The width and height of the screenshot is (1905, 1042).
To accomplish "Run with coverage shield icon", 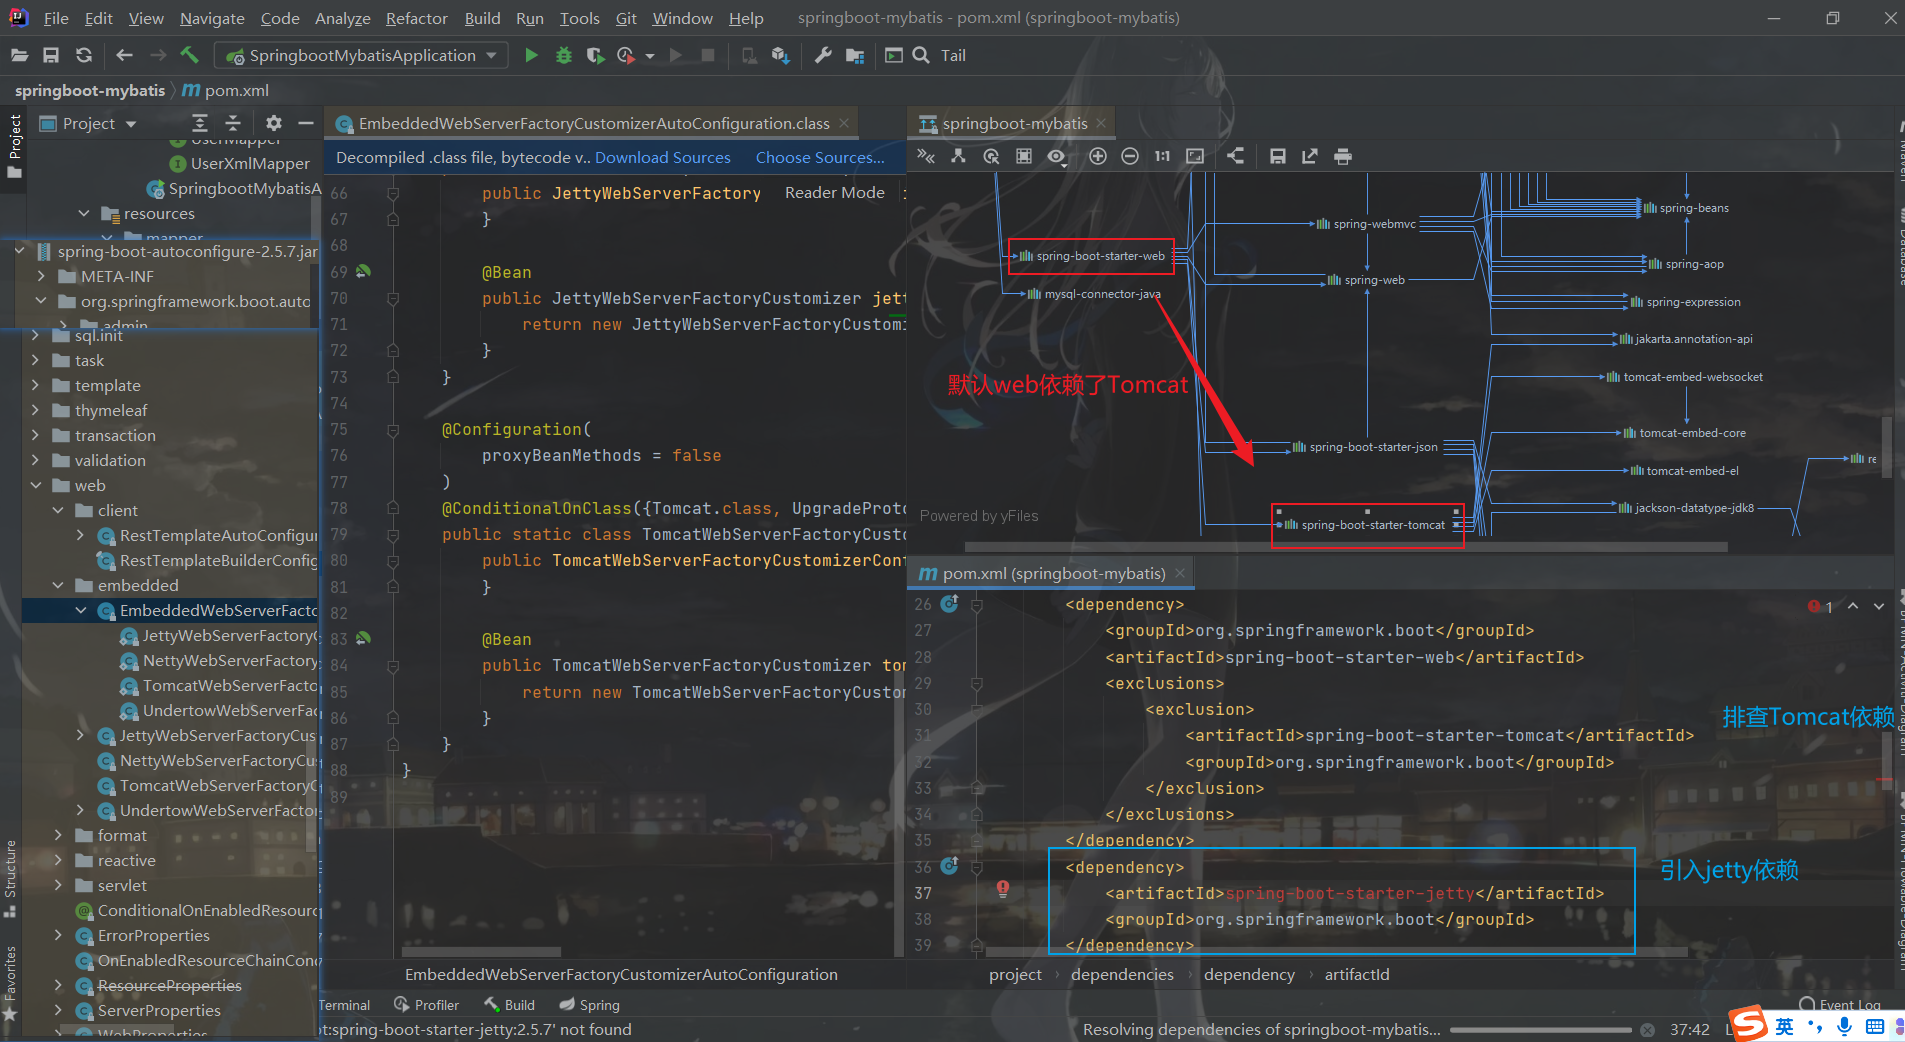I will (596, 56).
